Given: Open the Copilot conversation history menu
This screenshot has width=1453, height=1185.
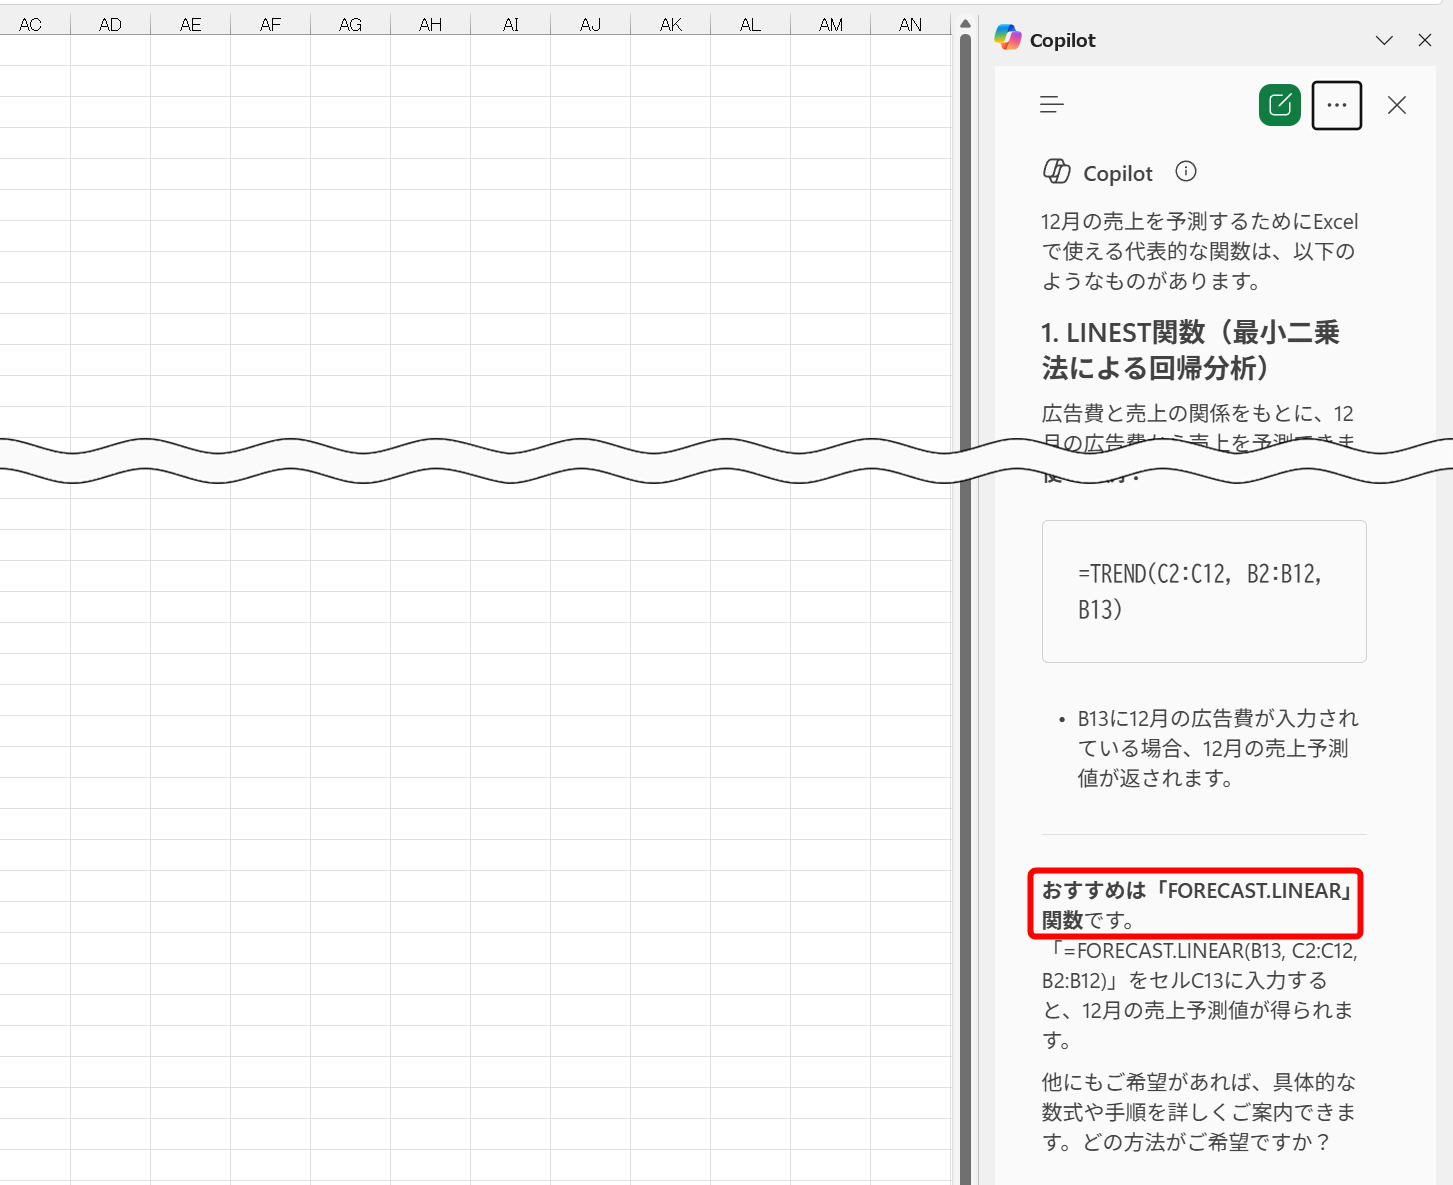Looking at the screenshot, I should tap(1051, 104).
